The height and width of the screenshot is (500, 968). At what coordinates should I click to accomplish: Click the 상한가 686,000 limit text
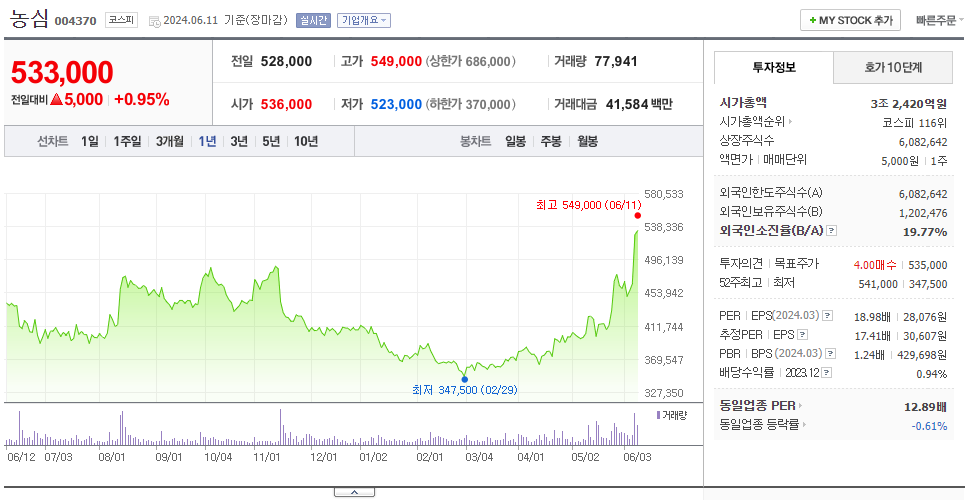471,62
